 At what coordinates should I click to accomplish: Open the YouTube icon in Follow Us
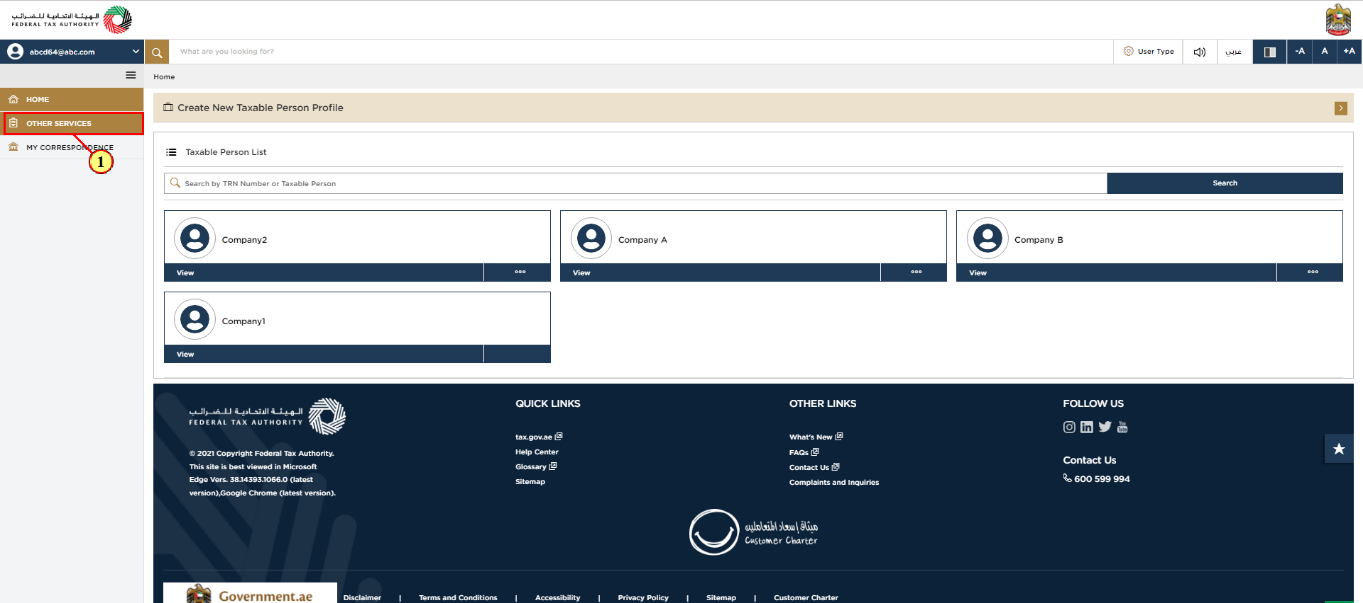click(1122, 427)
